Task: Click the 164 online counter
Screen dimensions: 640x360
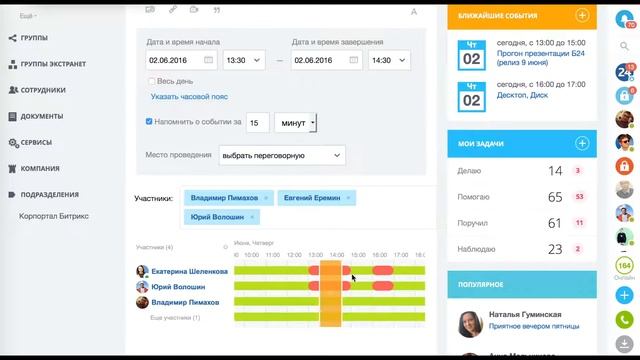Action: [x=624, y=266]
